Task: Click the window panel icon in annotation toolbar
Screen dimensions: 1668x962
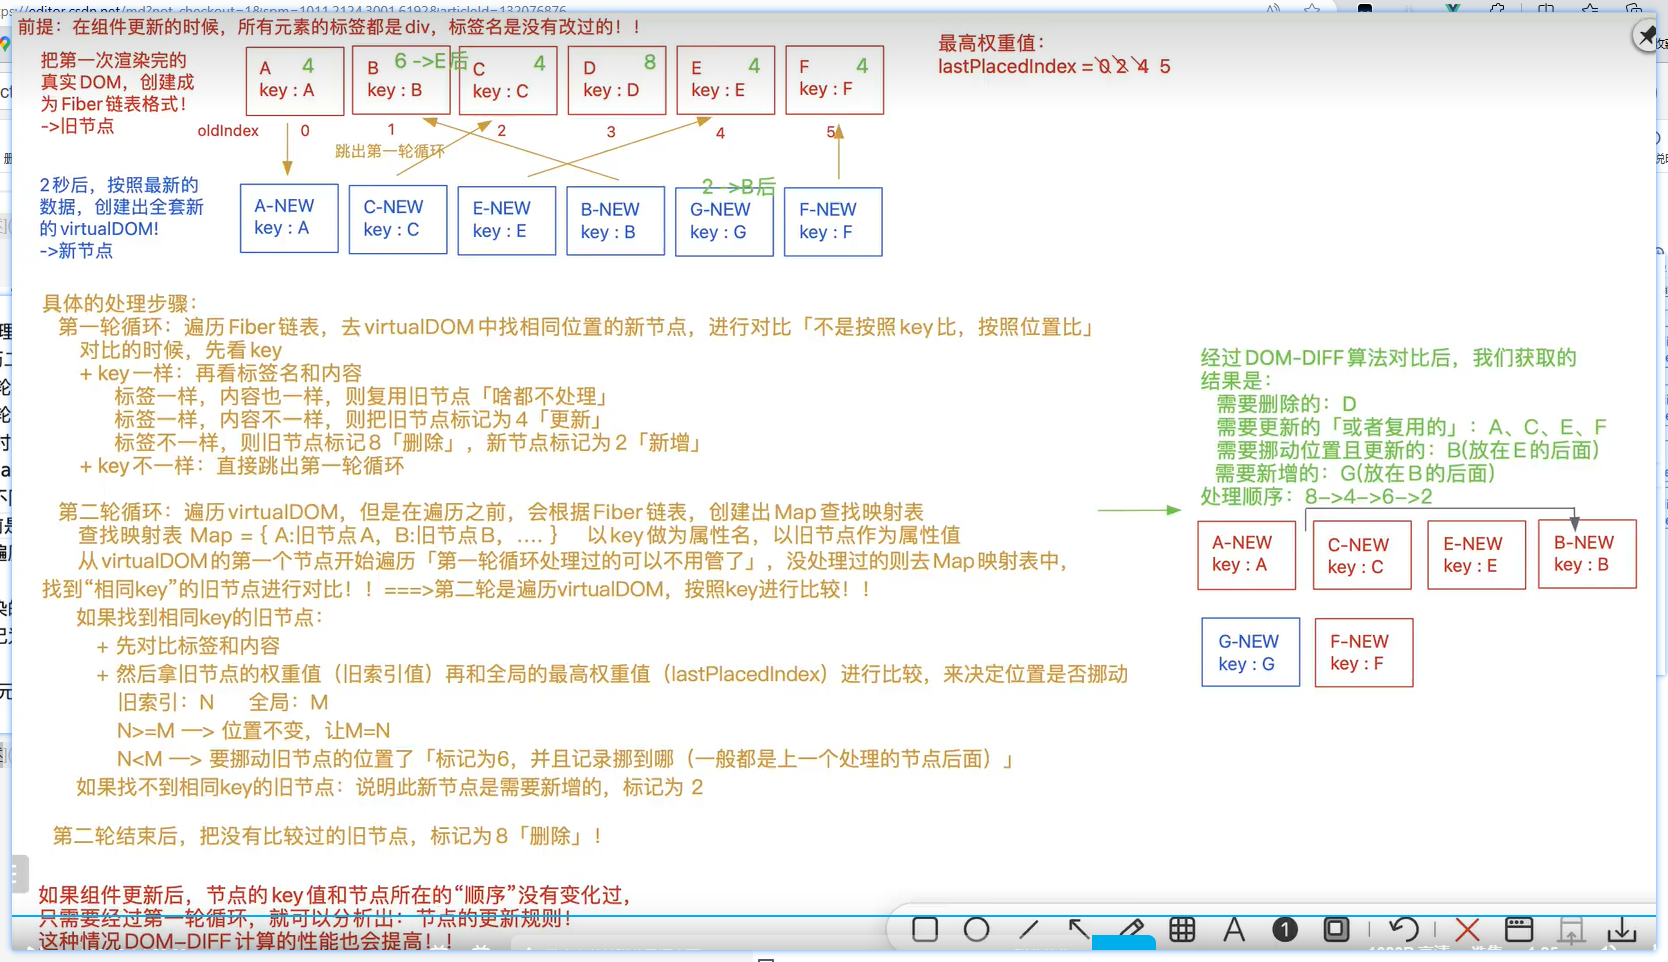Action: [1519, 930]
